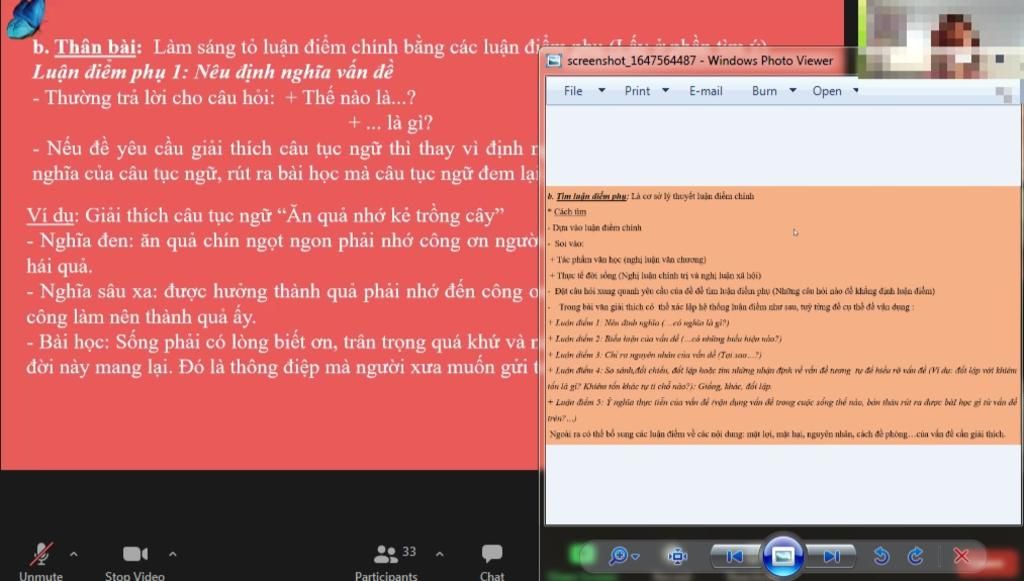
Task: Click the displayed orange document image
Action: (783, 315)
